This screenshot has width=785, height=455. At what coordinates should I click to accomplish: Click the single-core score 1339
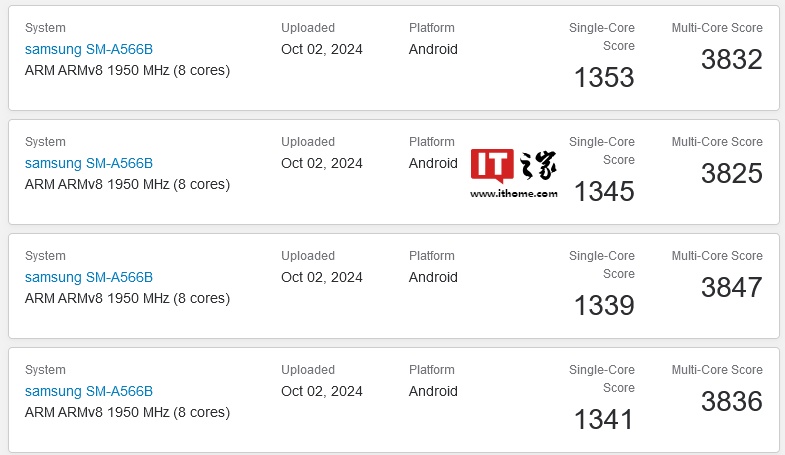(604, 306)
